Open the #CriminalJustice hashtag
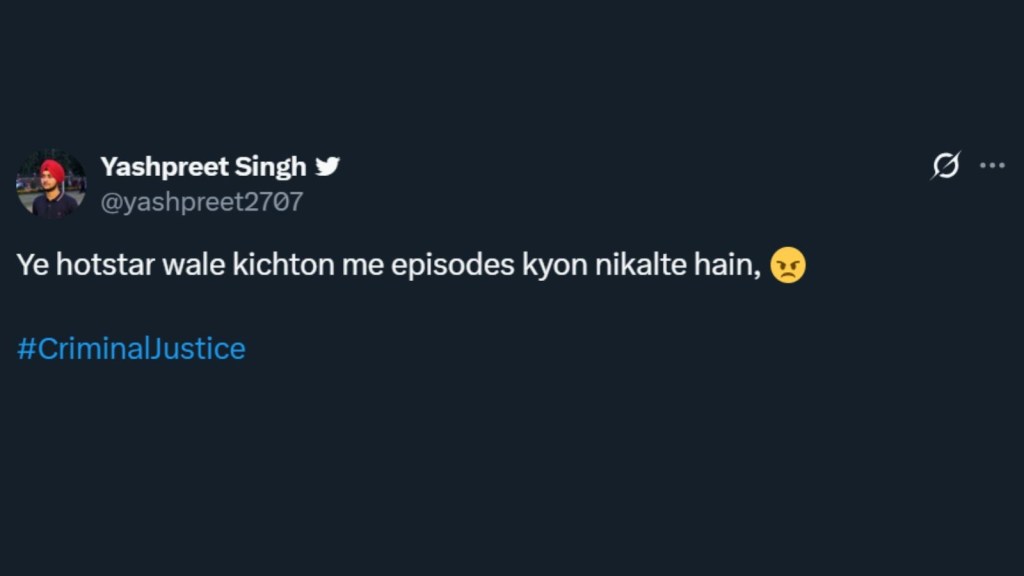Viewport: 1024px width, 576px height. 131,349
